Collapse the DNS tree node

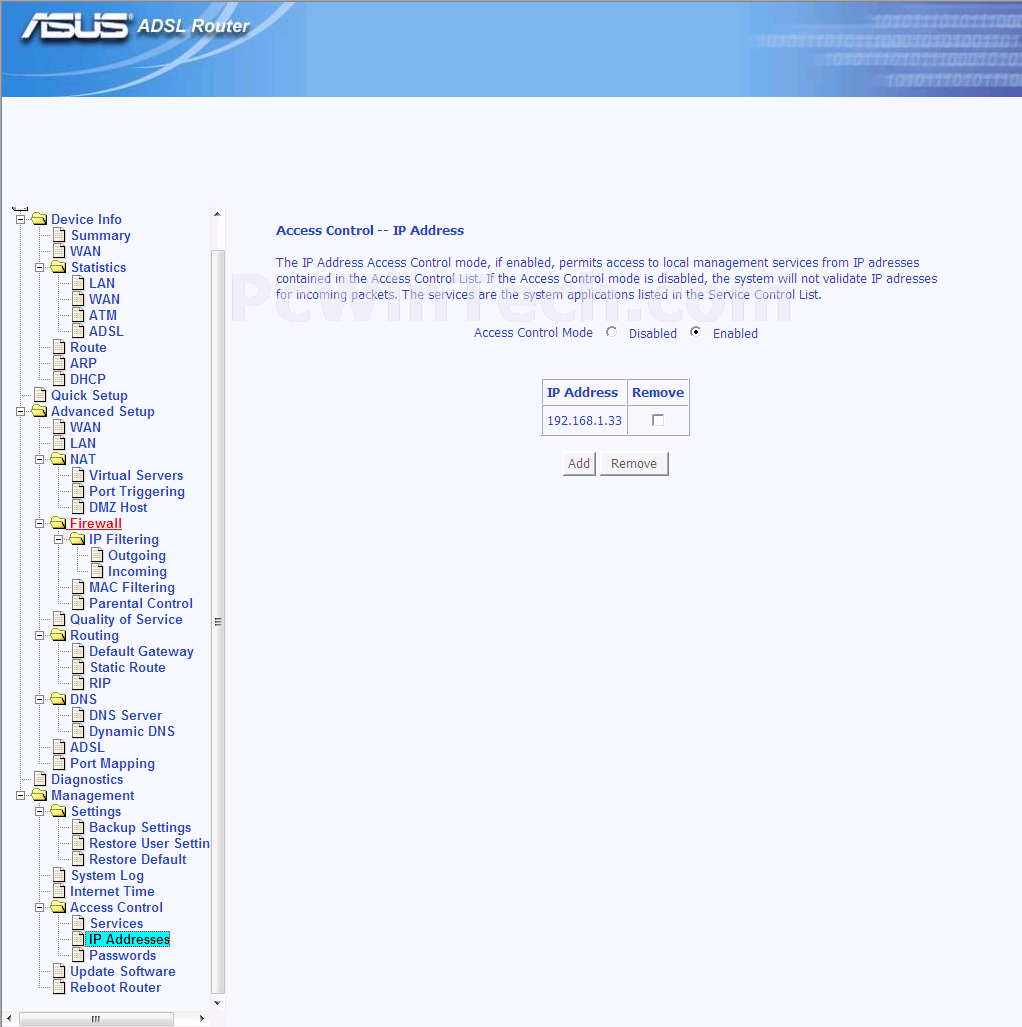(x=39, y=700)
